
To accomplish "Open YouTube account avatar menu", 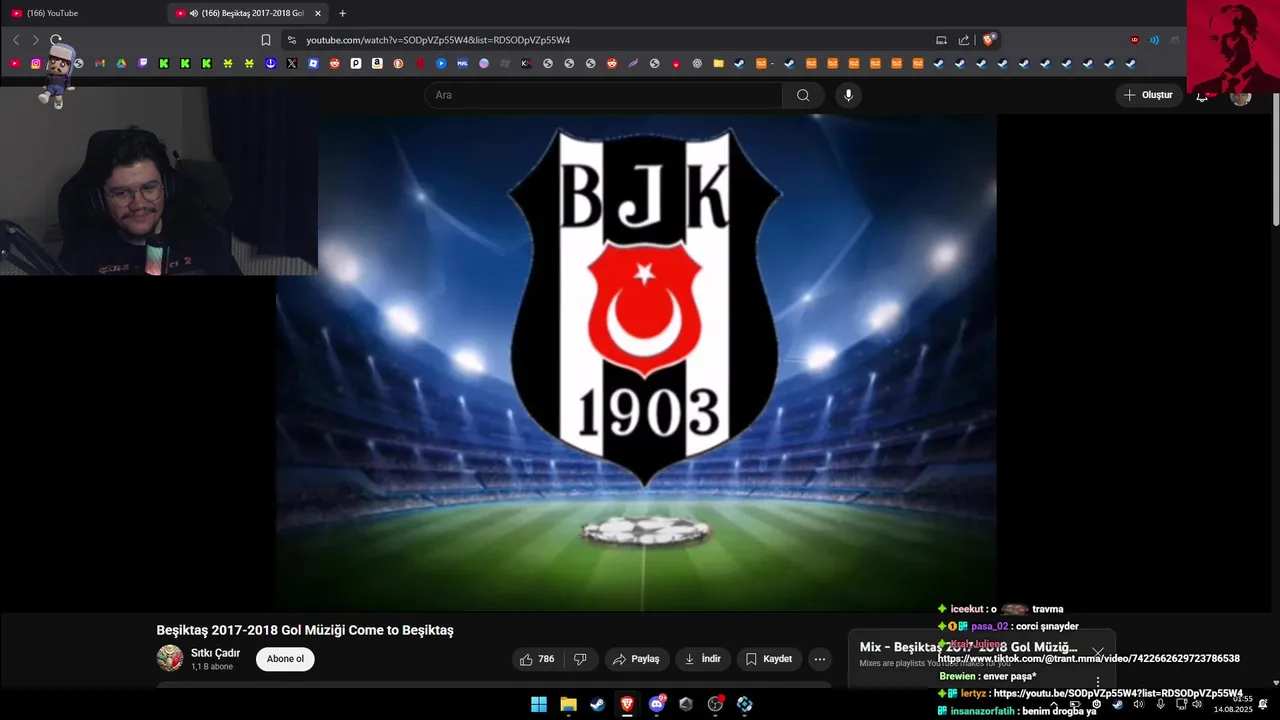I will (x=1241, y=96).
